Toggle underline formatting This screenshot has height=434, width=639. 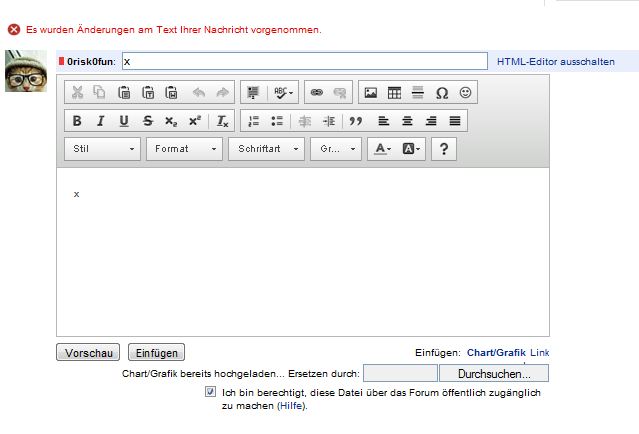pyautogui.click(x=124, y=121)
